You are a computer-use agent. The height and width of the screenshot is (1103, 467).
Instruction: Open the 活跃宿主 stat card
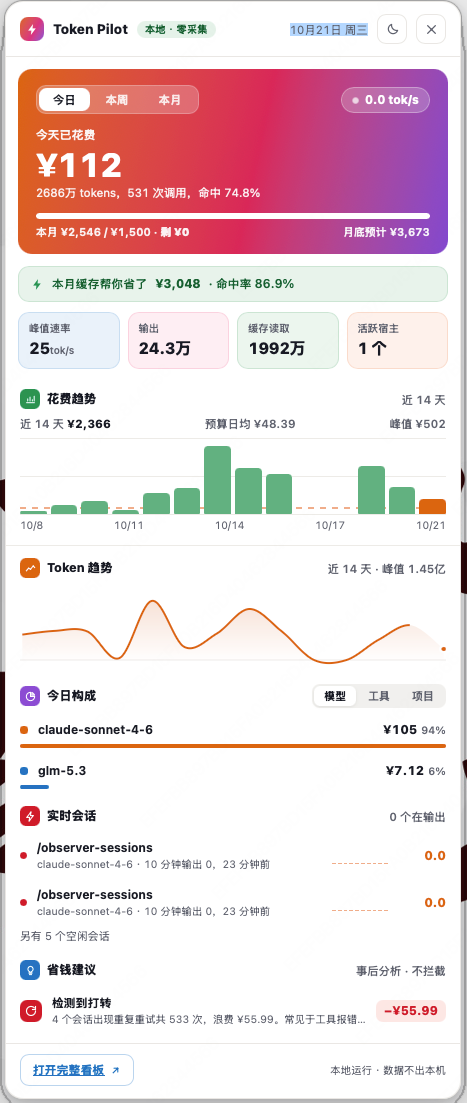pyautogui.click(x=397, y=340)
